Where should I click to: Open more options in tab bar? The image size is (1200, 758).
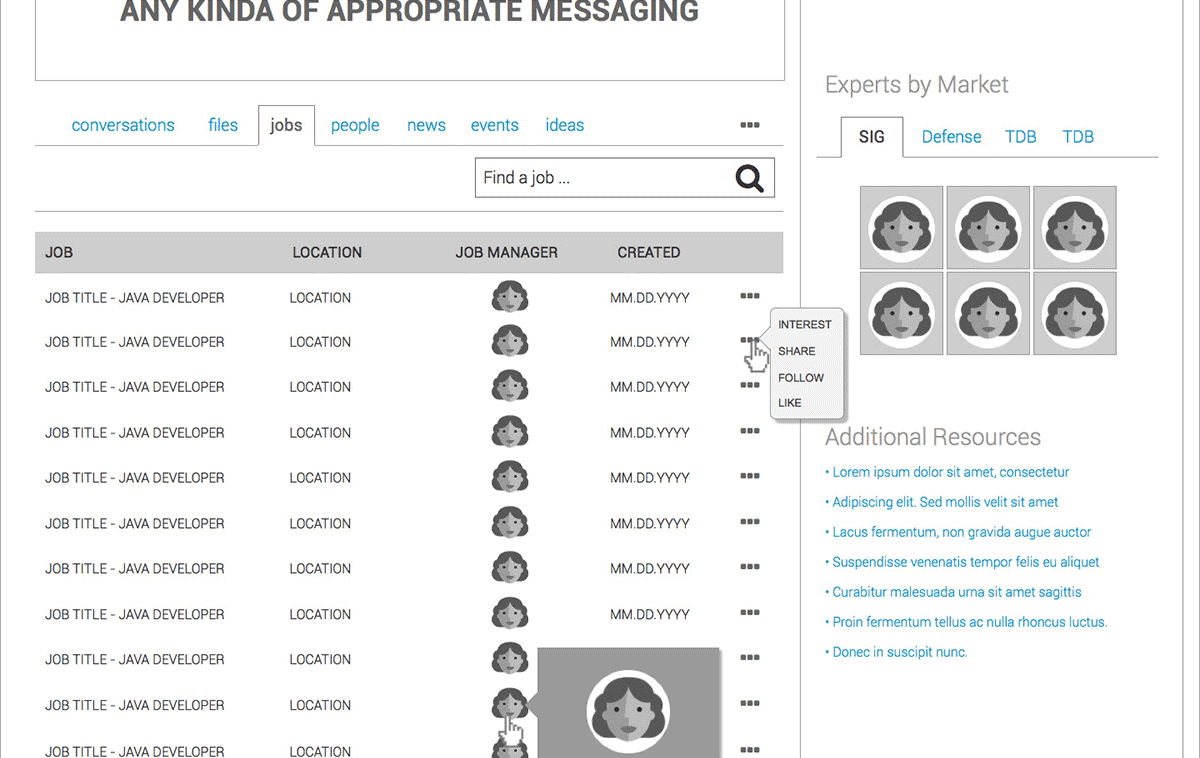[x=749, y=125]
